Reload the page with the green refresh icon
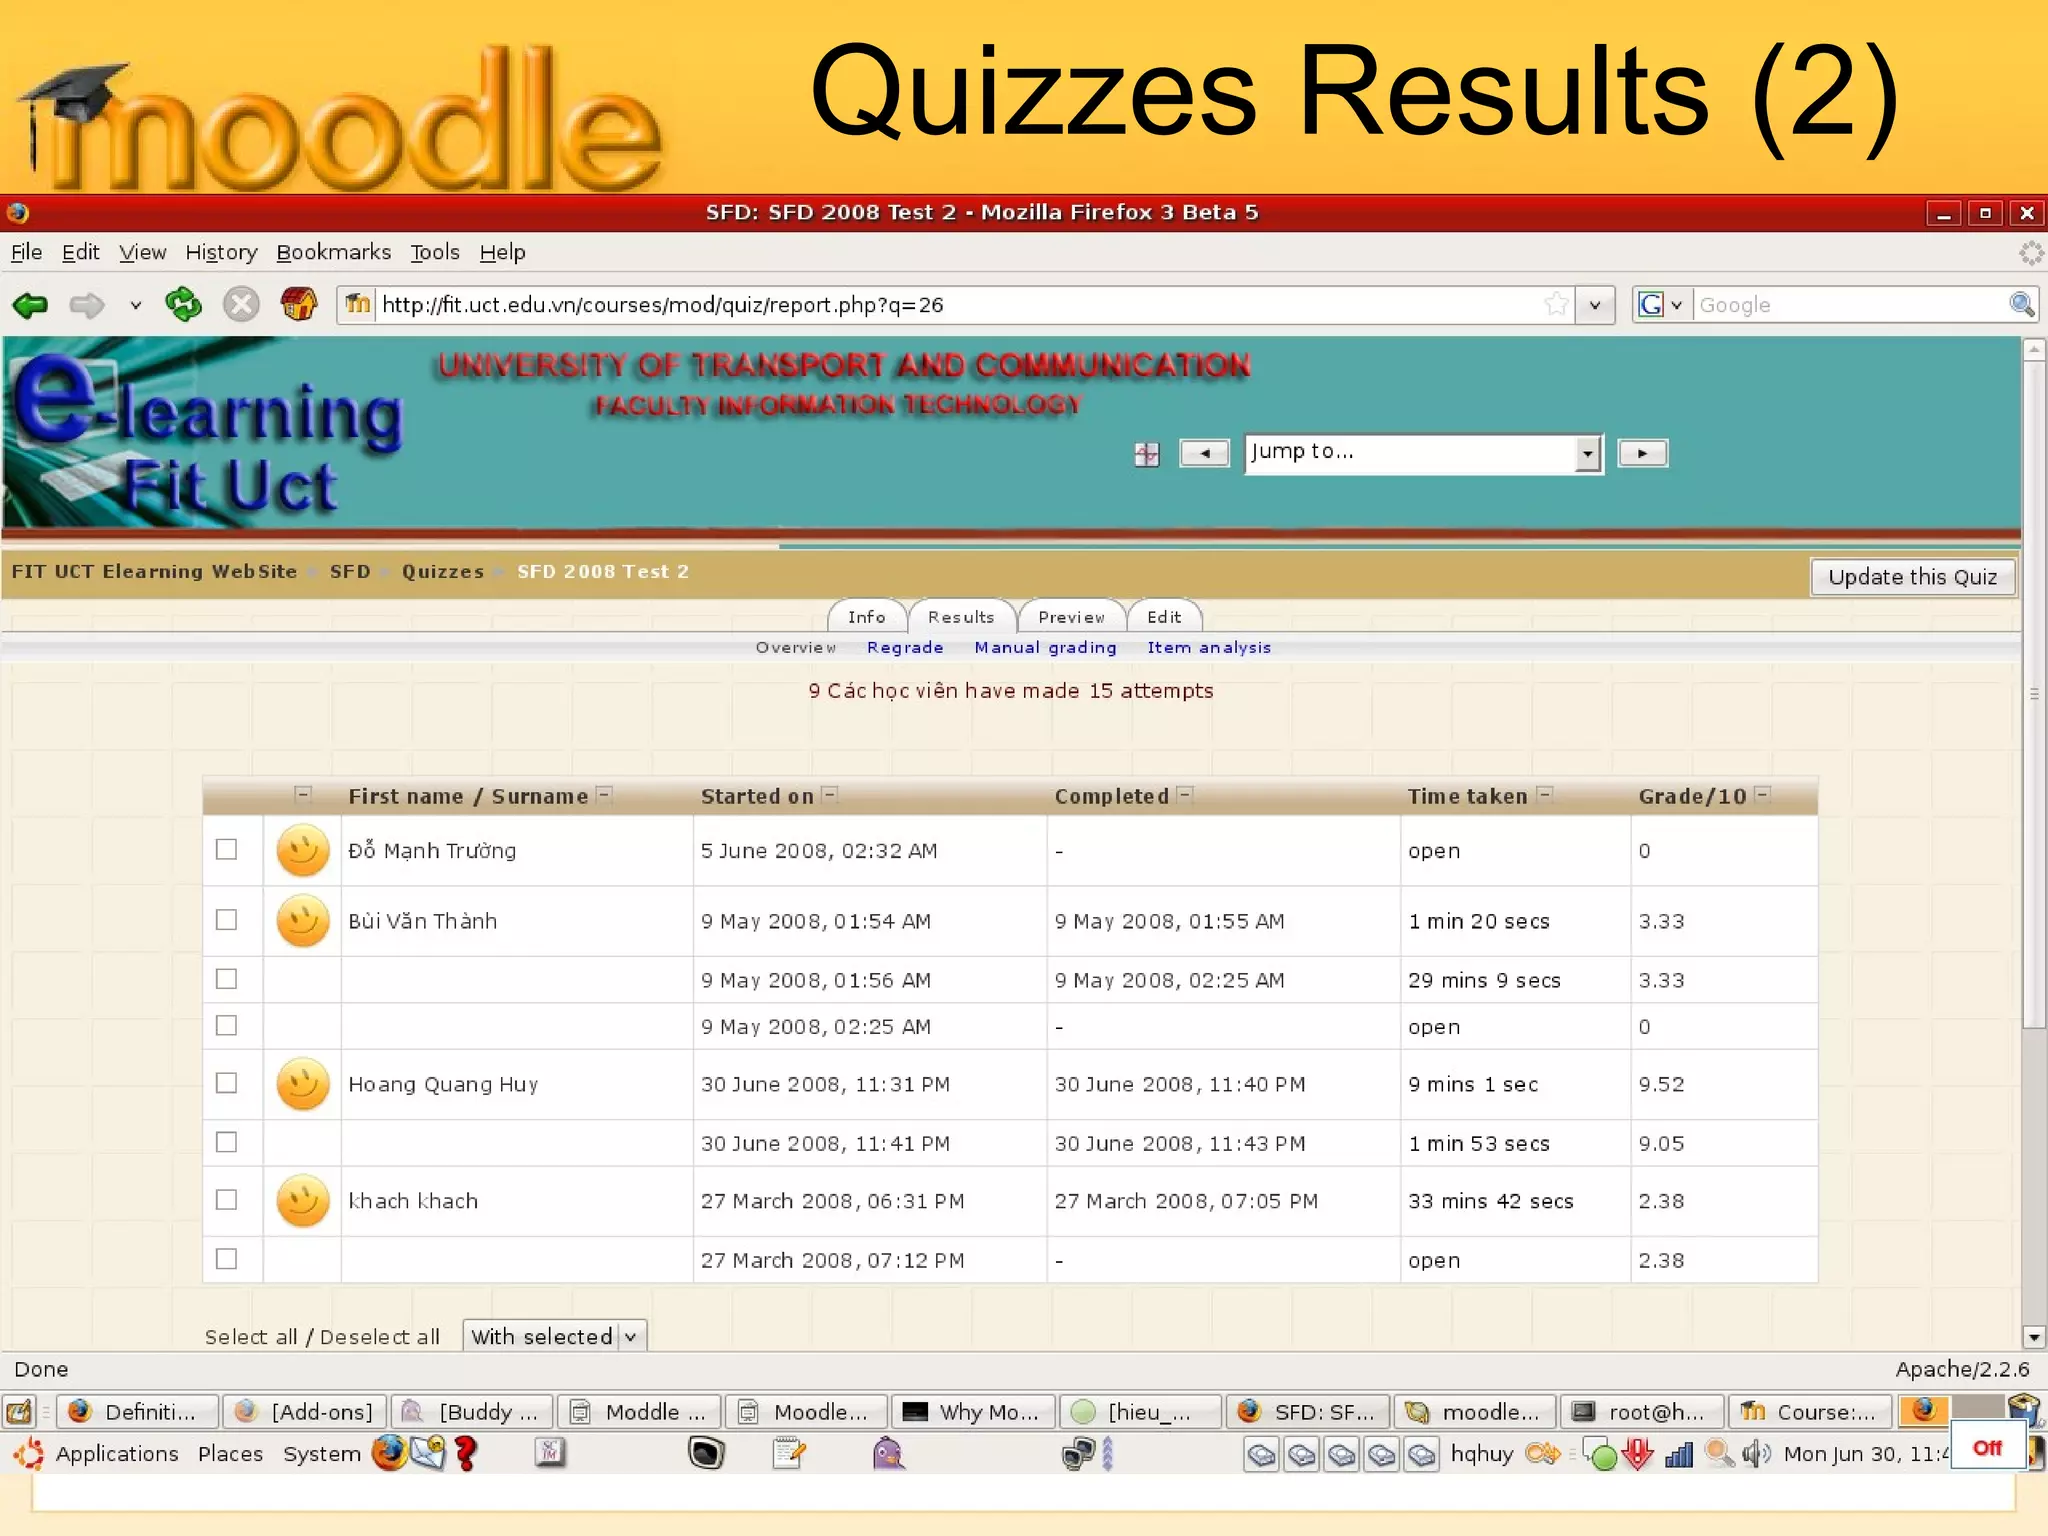The width and height of the screenshot is (2048, 1536). [183, 304]
